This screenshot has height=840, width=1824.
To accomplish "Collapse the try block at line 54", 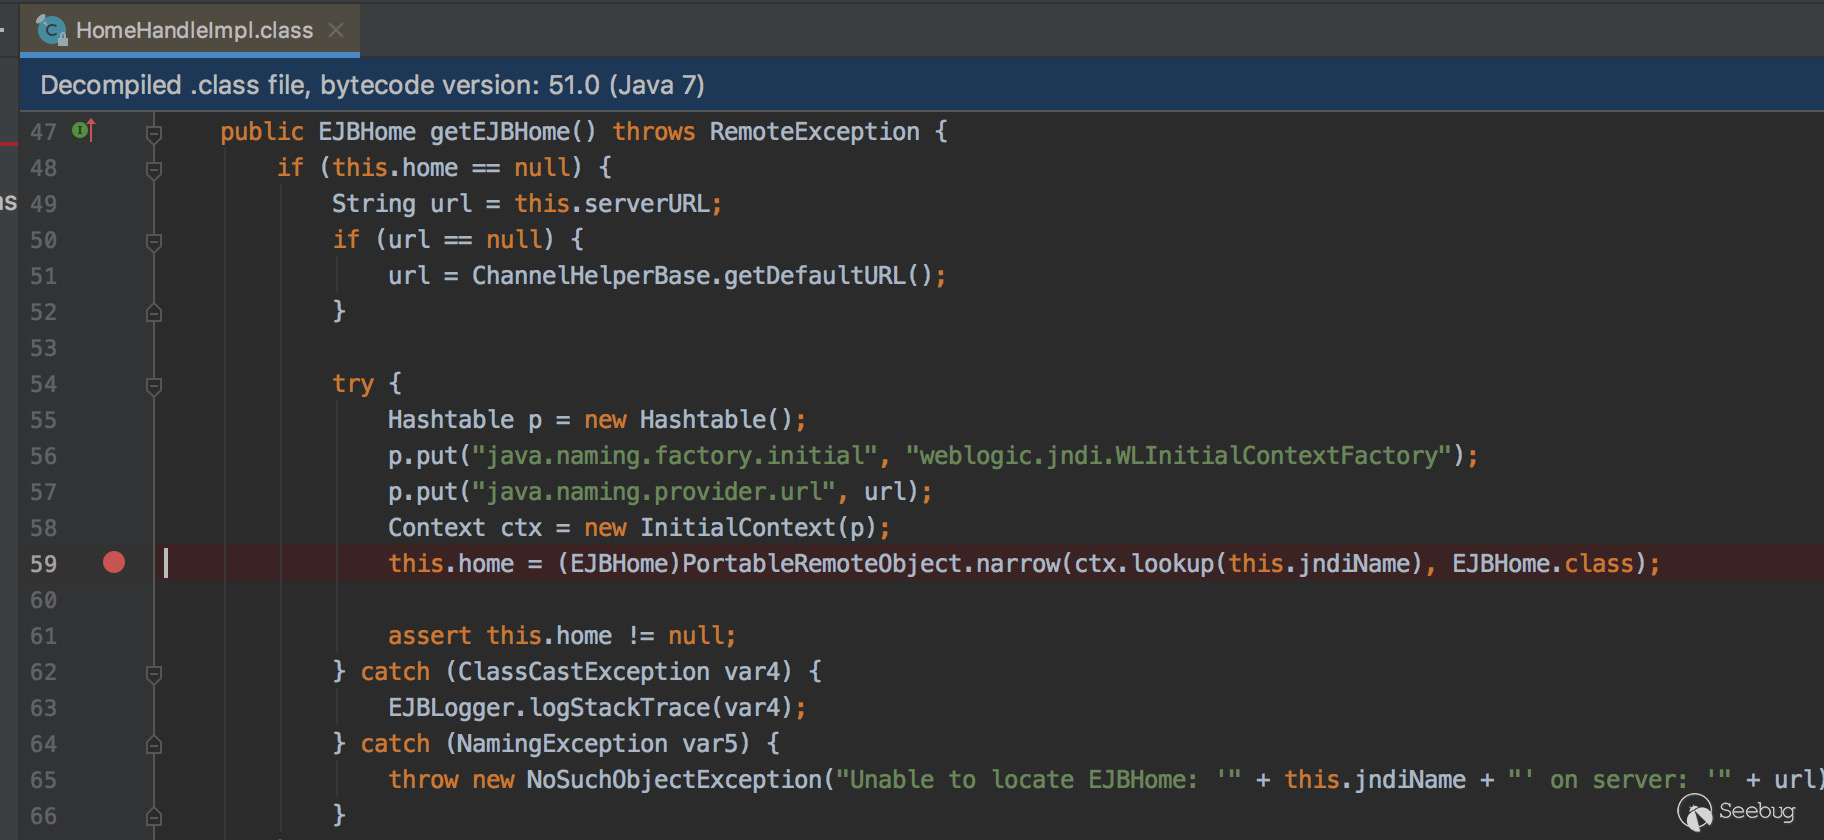I will pyautogui.click(x=154, y=385).
